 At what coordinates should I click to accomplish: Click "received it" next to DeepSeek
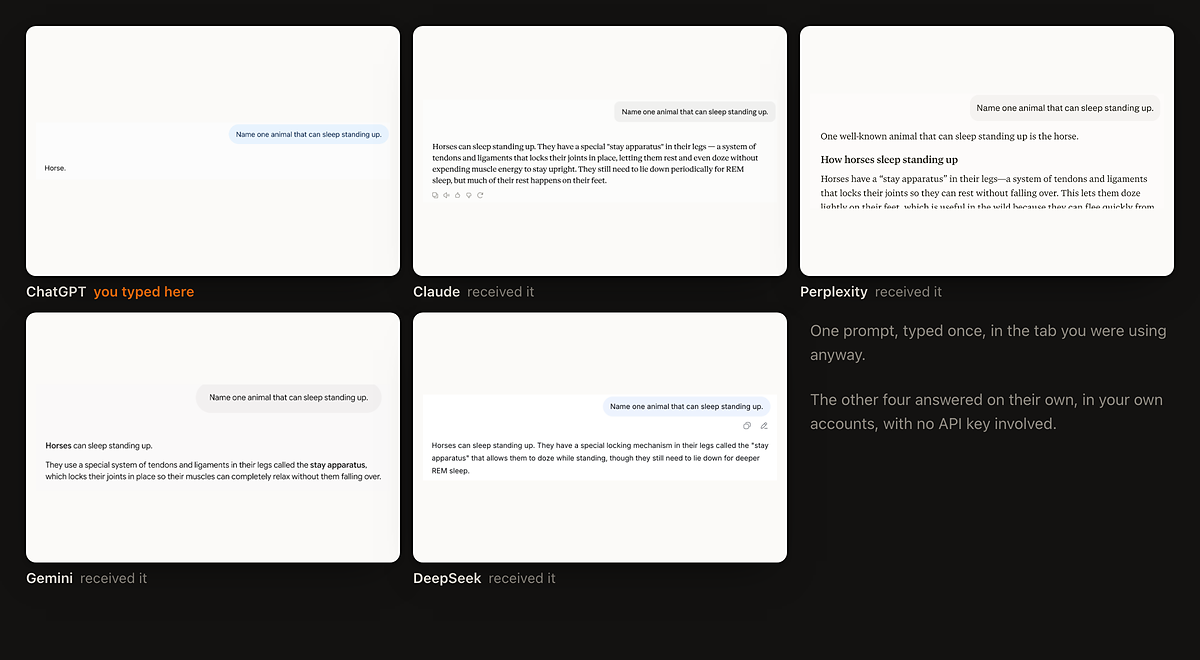[x=522, y=578]
